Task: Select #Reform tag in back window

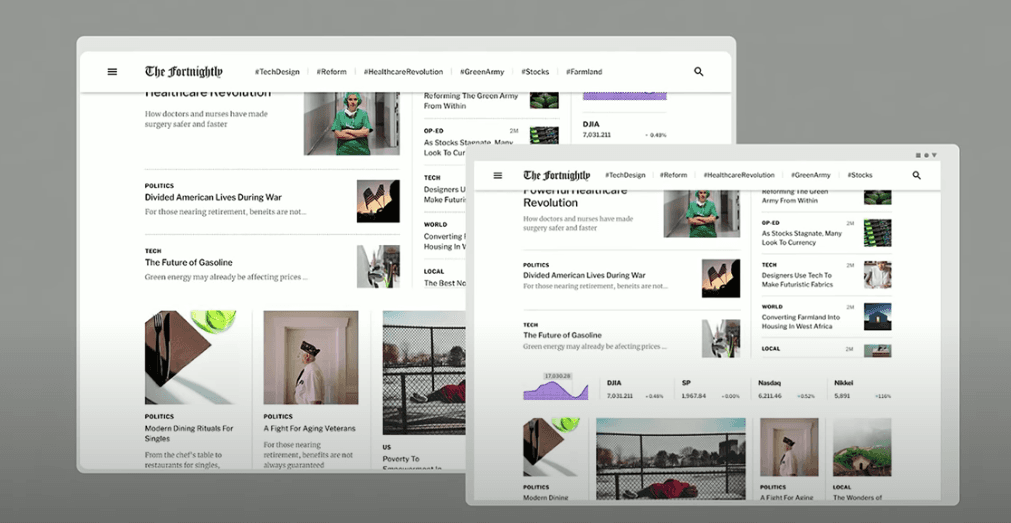Action: 331,72
